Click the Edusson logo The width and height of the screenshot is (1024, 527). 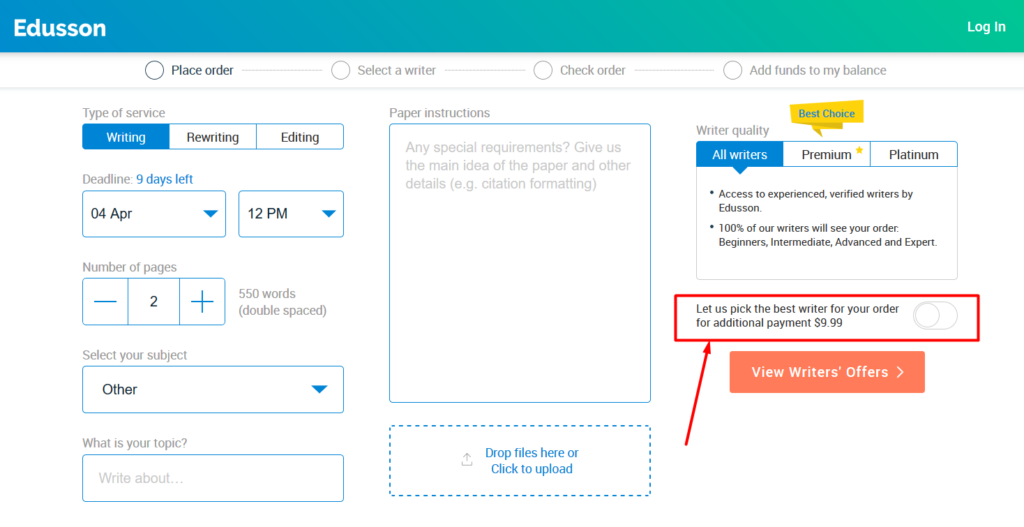pos(59,27)
